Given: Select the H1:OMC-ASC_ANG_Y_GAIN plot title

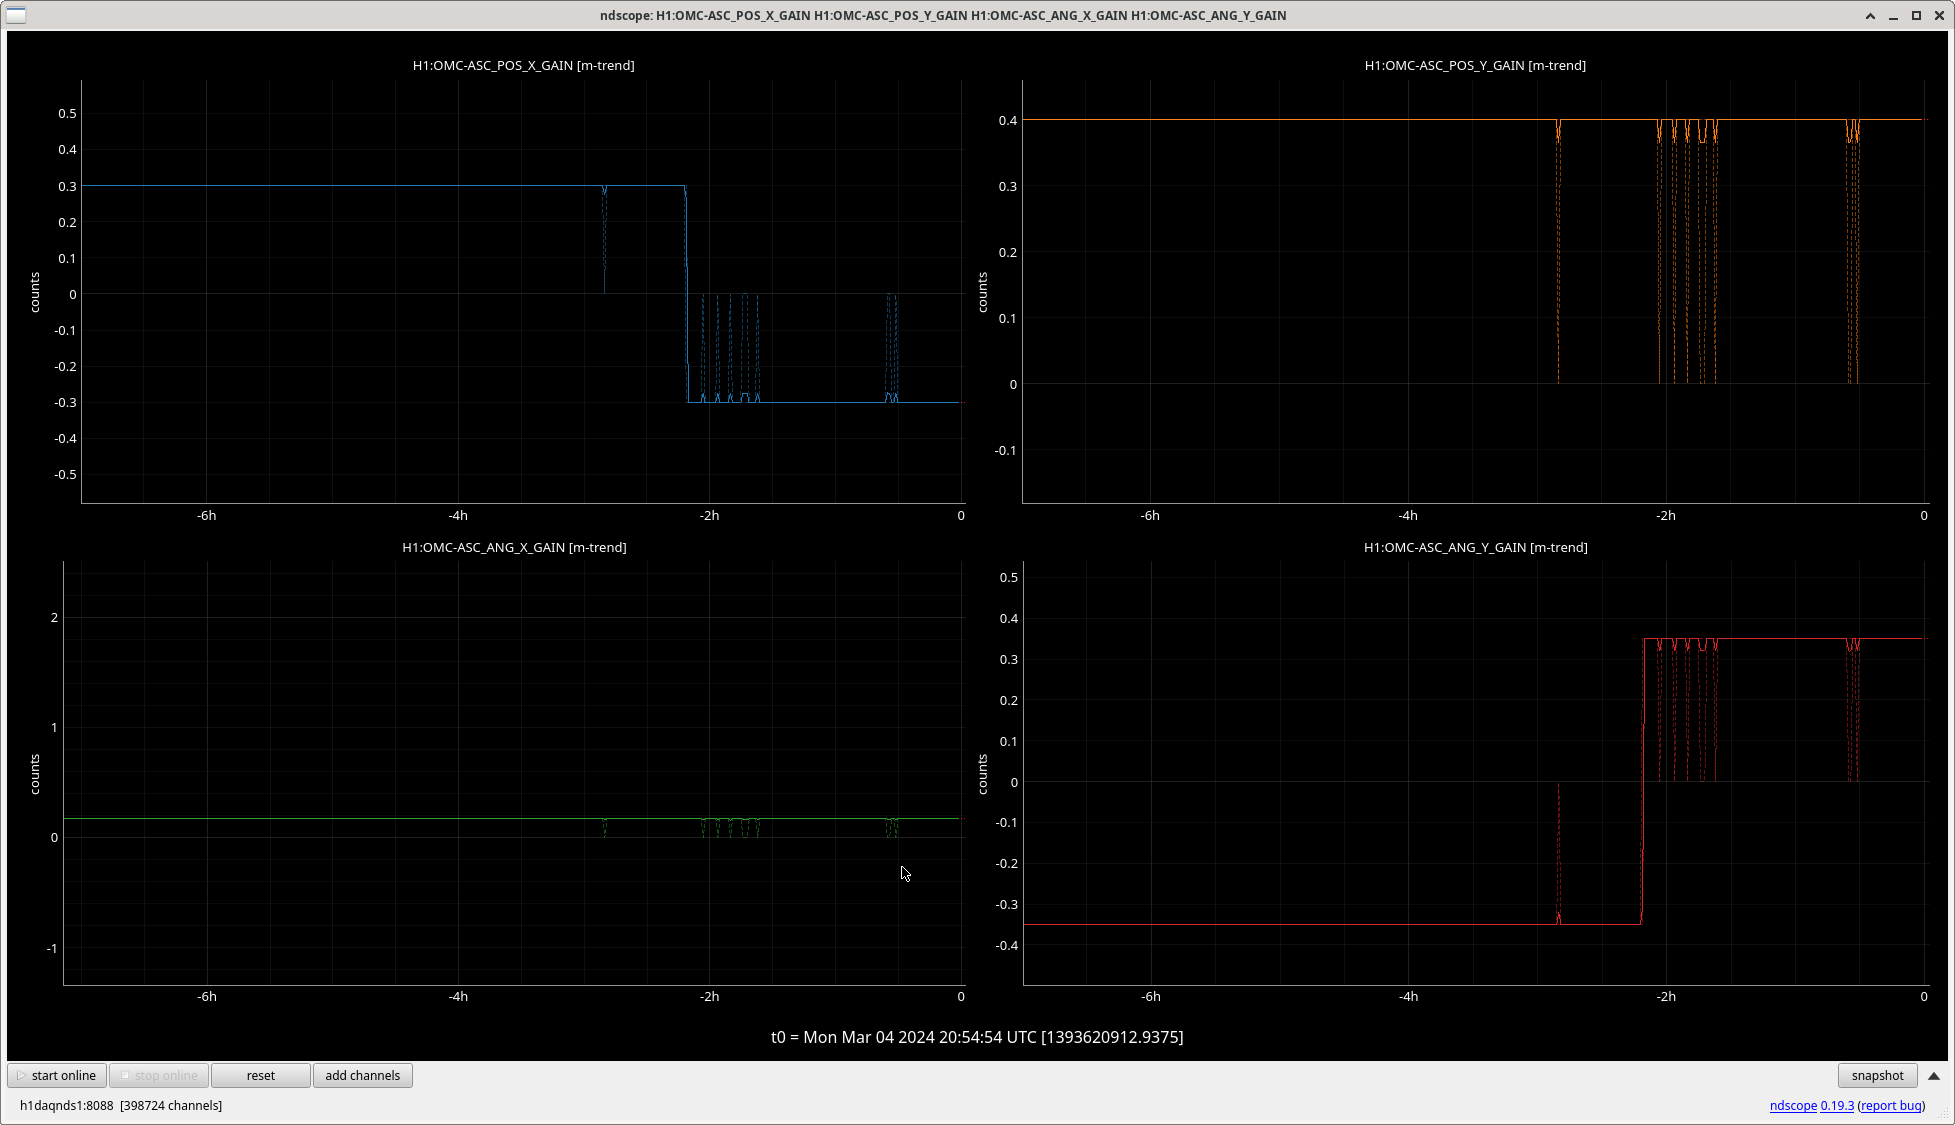Looking at the screenshot, I should [1475, 547].
